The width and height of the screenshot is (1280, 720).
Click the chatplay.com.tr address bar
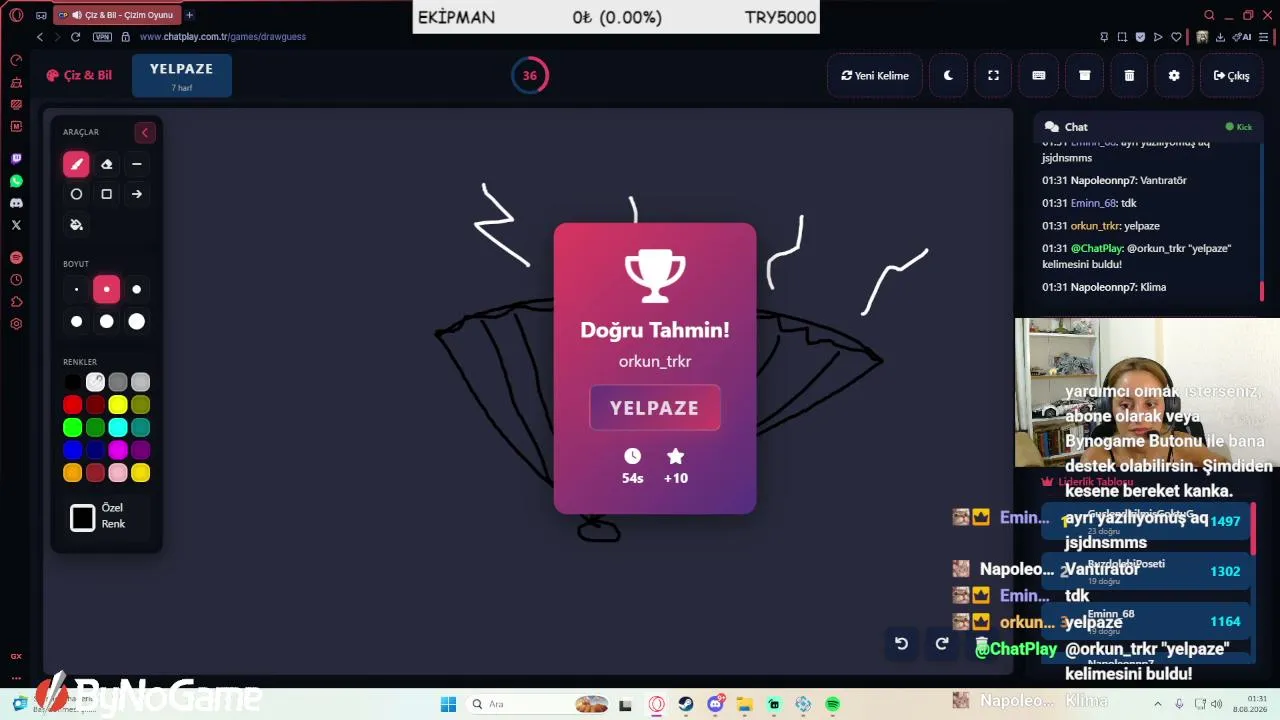[222, 37]
